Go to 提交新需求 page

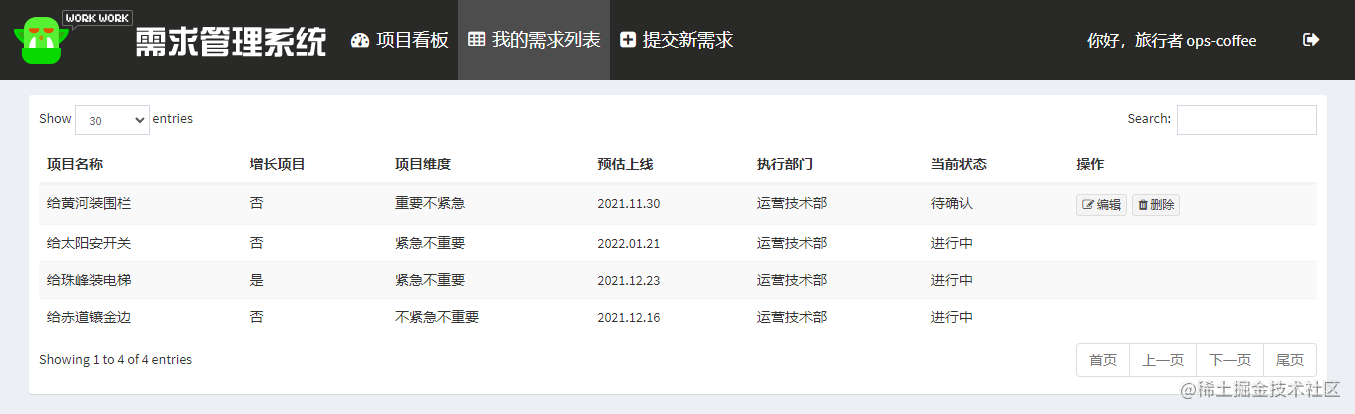click(677, 40)
